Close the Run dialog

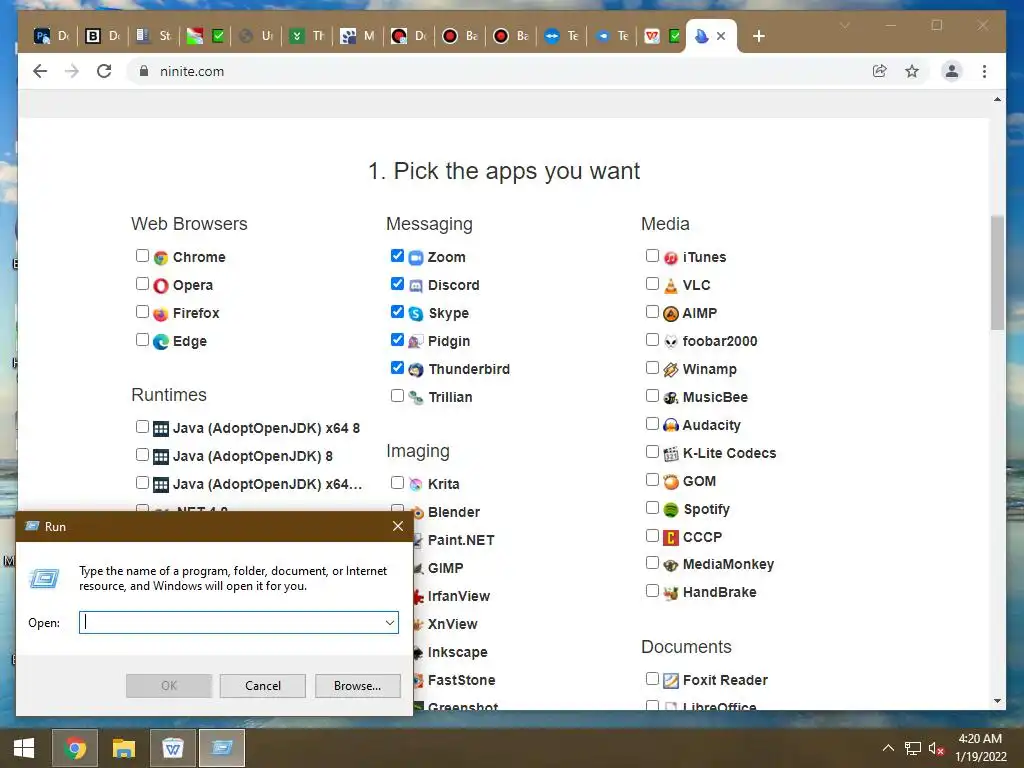(x=398, y=526)
